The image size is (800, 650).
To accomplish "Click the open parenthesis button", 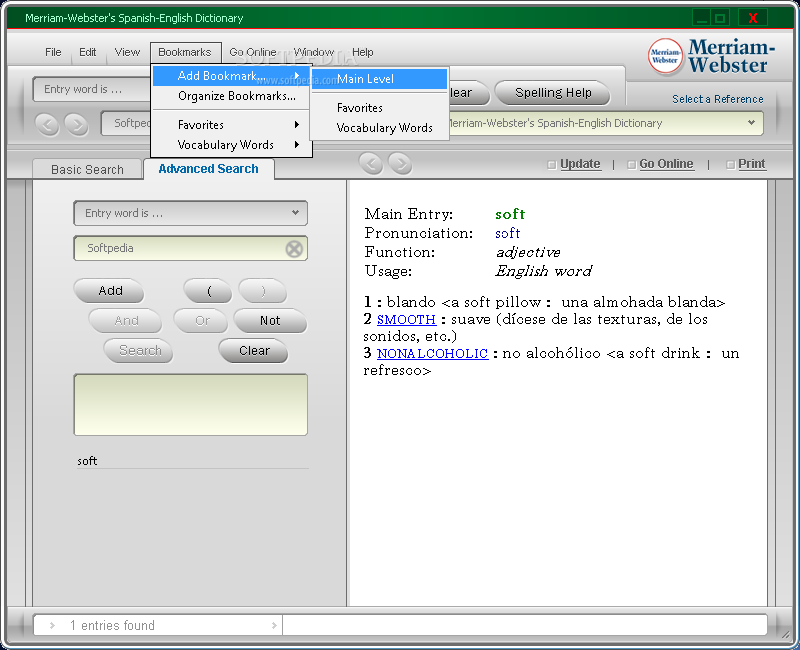I will (x=208, y=291).
